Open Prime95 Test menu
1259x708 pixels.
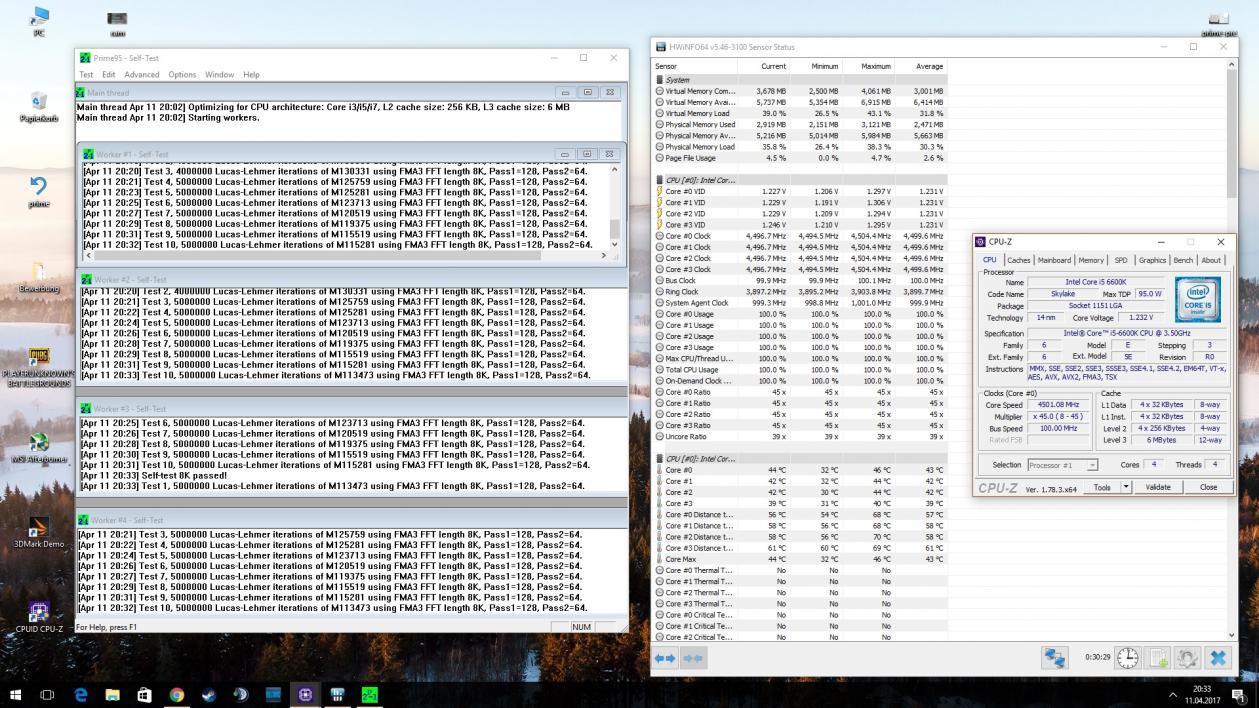click(x=86, y=75)
